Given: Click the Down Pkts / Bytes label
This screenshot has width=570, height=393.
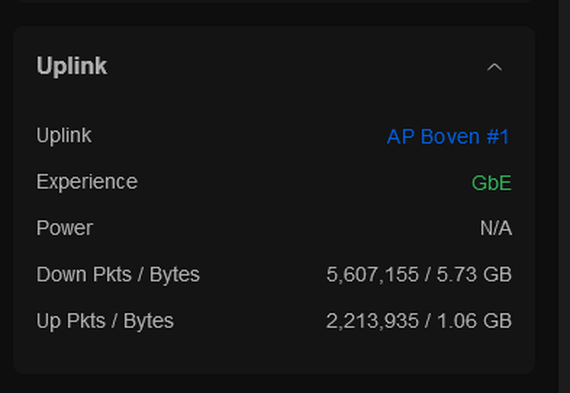Looking at the screenshot, I should (118, 274).
